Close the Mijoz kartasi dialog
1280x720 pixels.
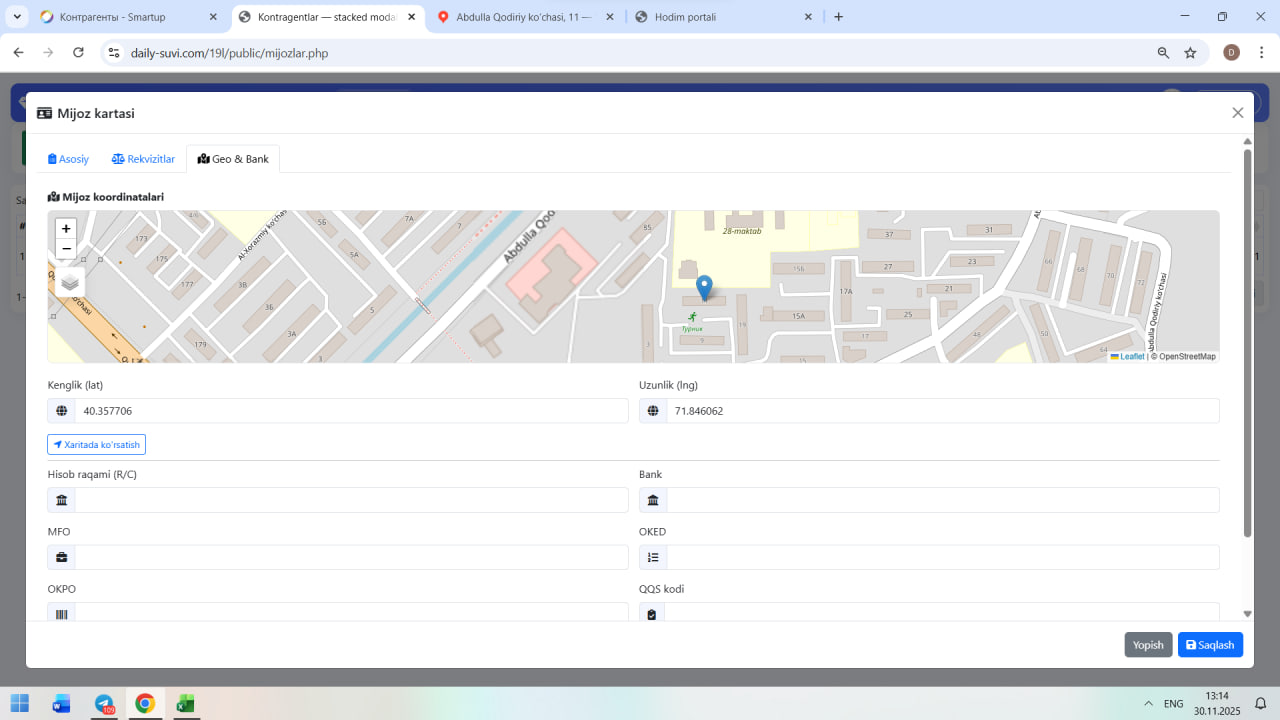(x=1237, y=113)
